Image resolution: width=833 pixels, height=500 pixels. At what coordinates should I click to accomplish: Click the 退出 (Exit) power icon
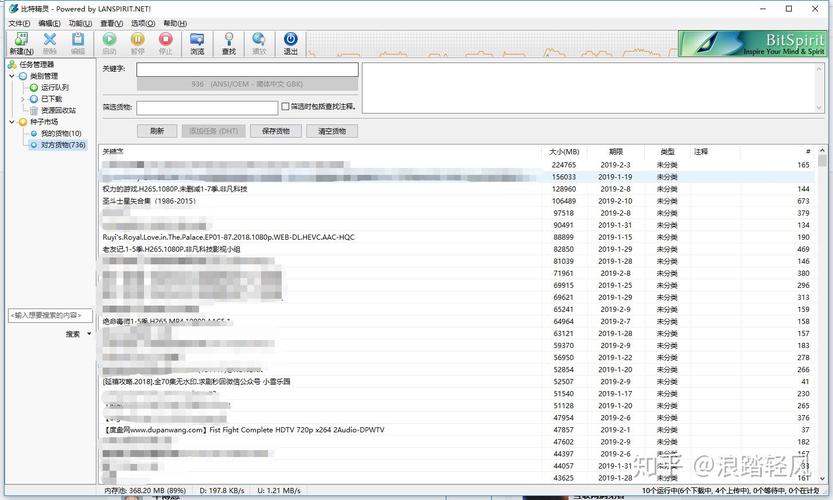coord(290,40)
